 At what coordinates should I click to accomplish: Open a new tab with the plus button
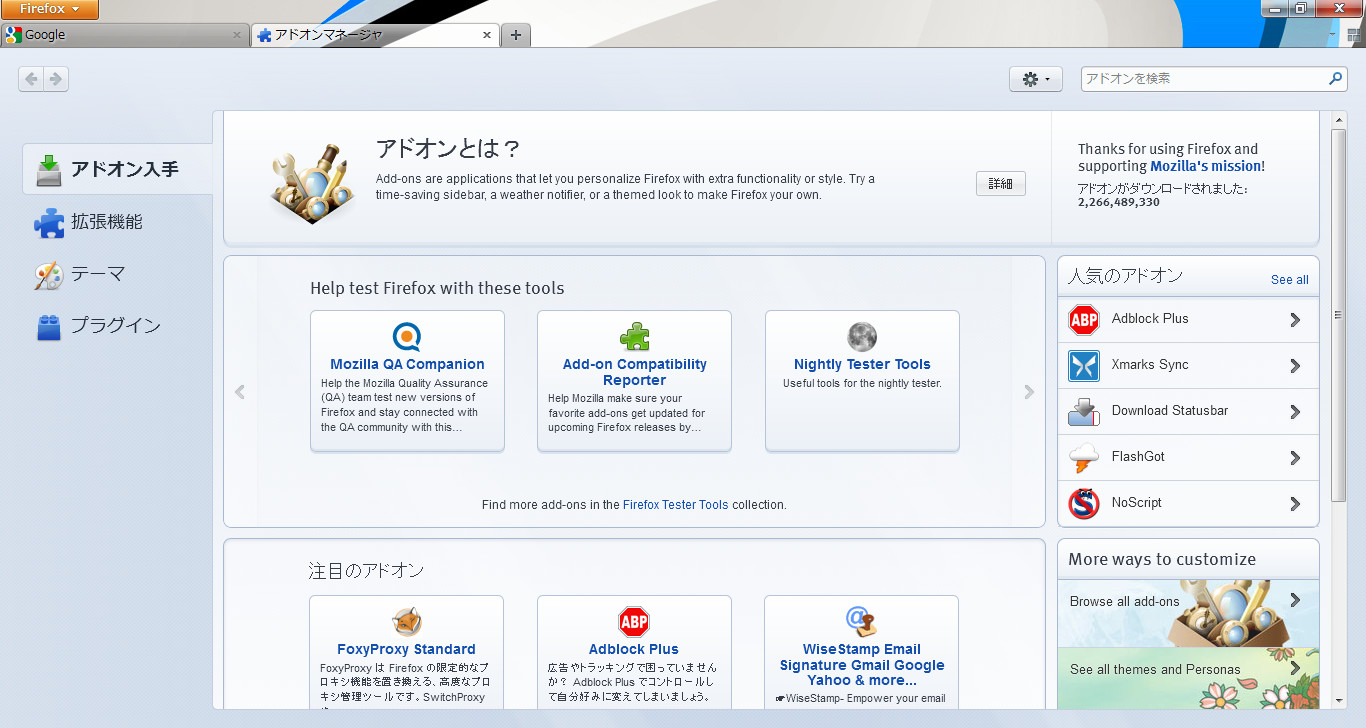click(x=516, y=35)
